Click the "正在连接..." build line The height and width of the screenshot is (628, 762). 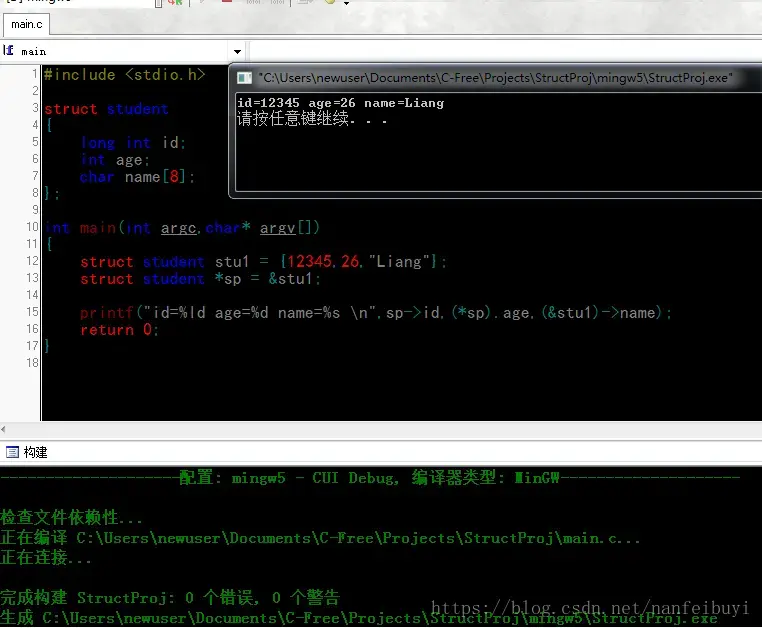click(x=46, y=558)
